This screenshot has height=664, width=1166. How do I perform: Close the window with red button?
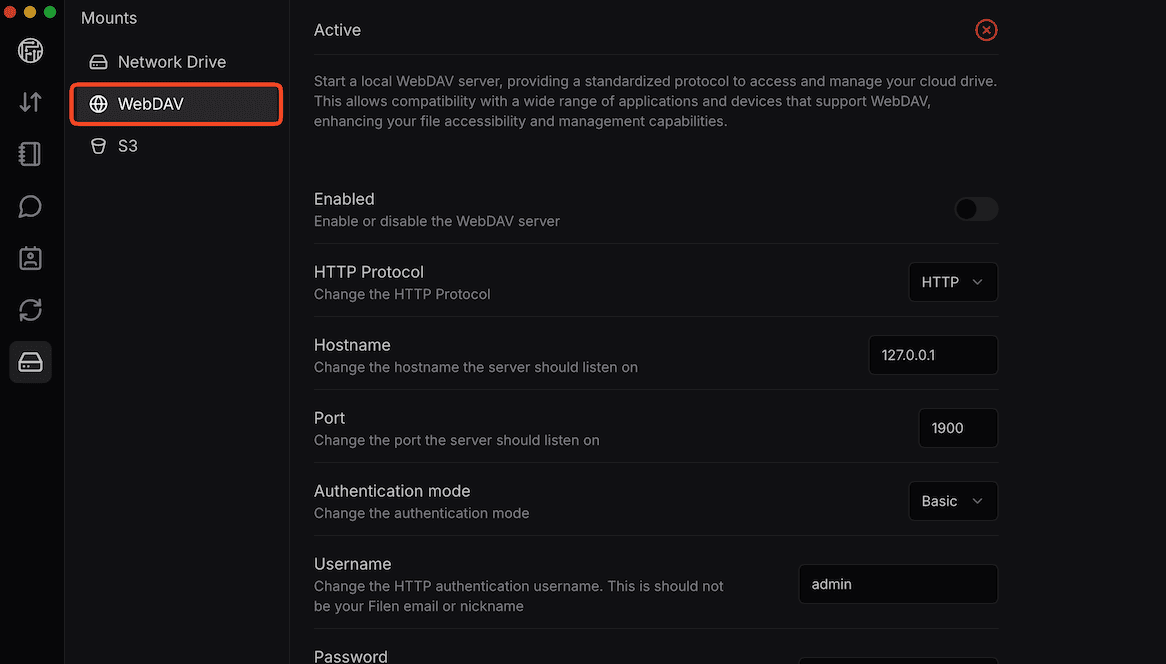pyautogui.click(x=11, y=11)
